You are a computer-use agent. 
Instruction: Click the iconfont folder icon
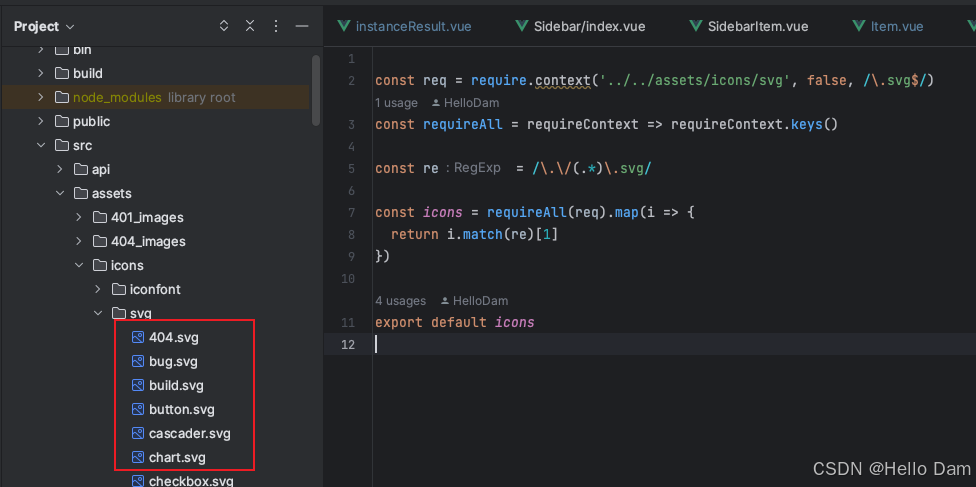click(118, 290)
